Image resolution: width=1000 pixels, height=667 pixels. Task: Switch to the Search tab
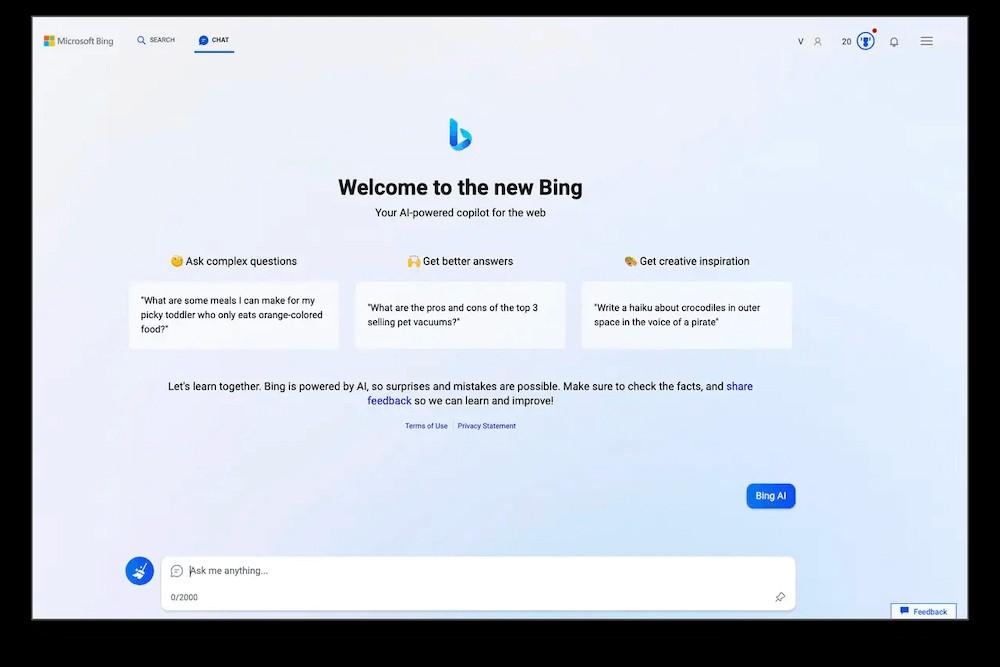[156, 40]
